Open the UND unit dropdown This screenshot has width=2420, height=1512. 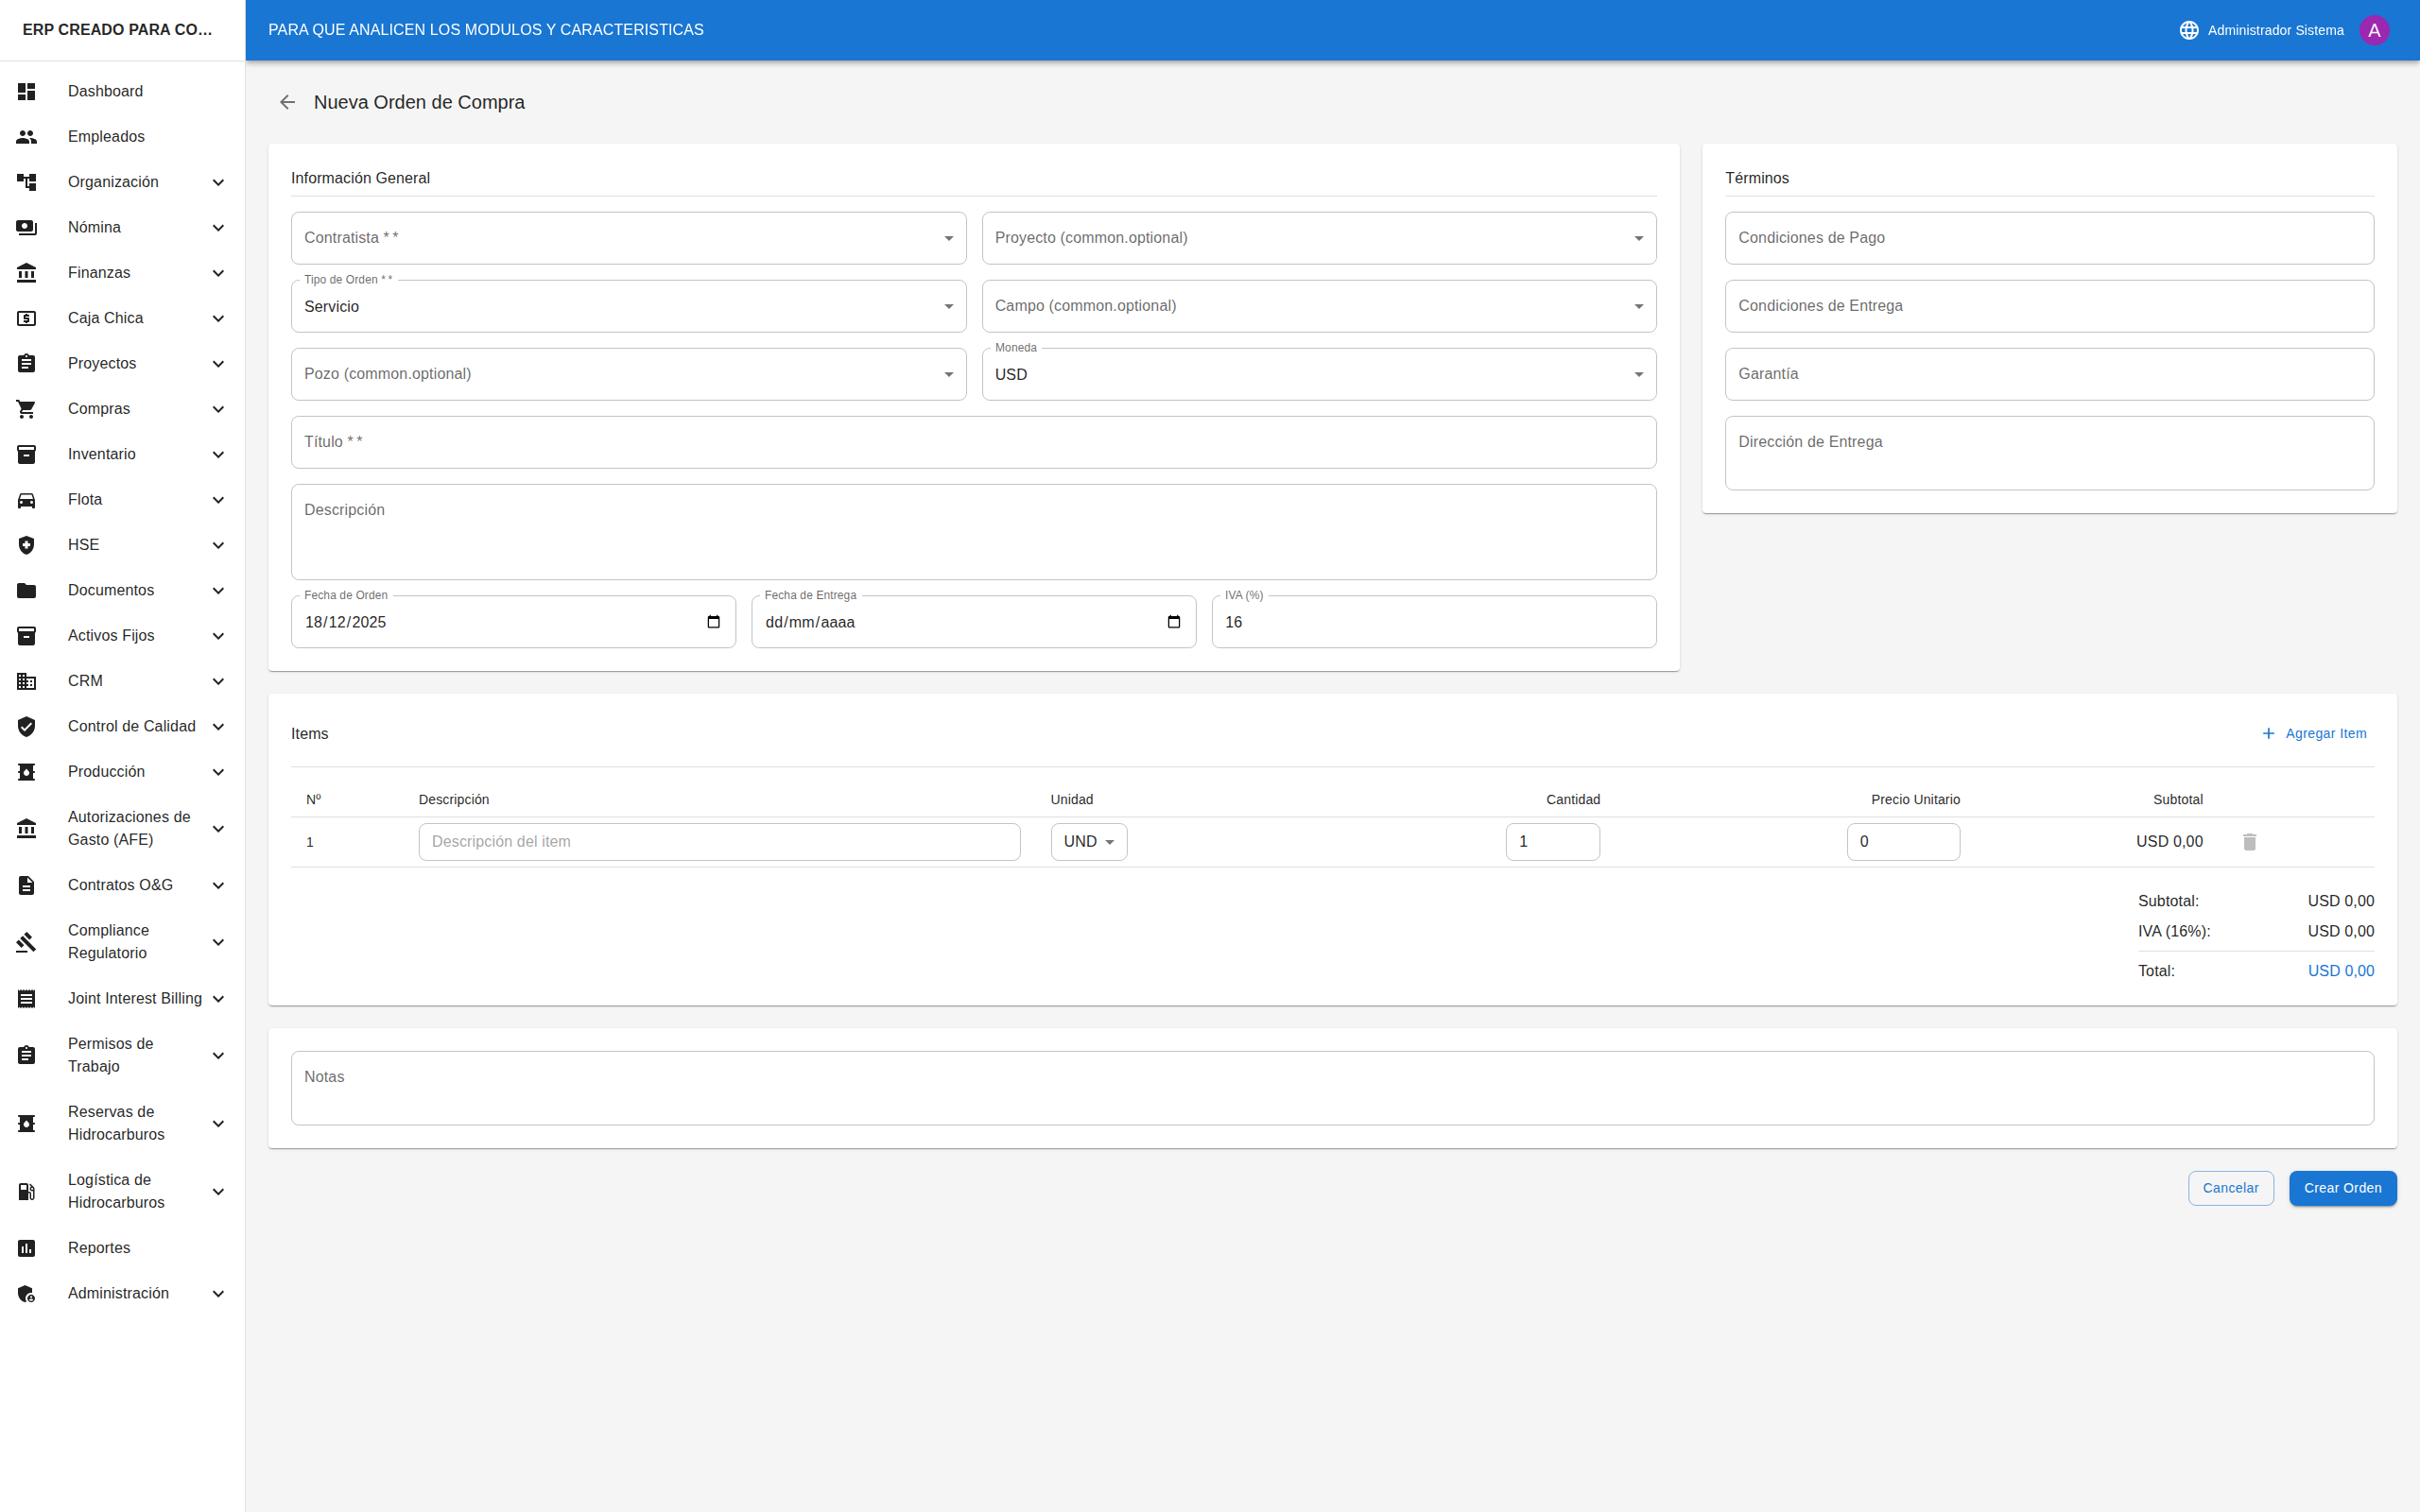(1088, 842)
